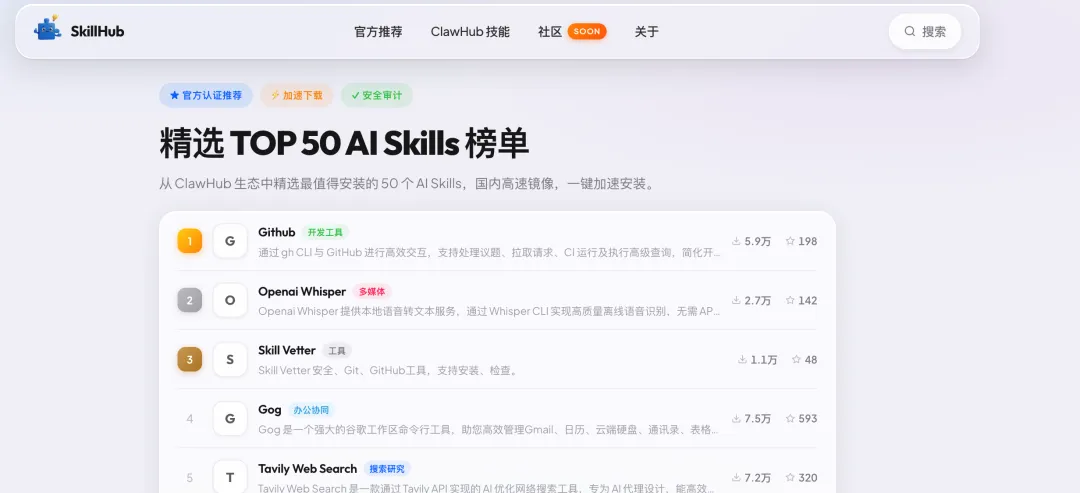Click the subtitle starting 从 ClawHub 生态中
This screenshot has height=493, width=1080.
407,185
